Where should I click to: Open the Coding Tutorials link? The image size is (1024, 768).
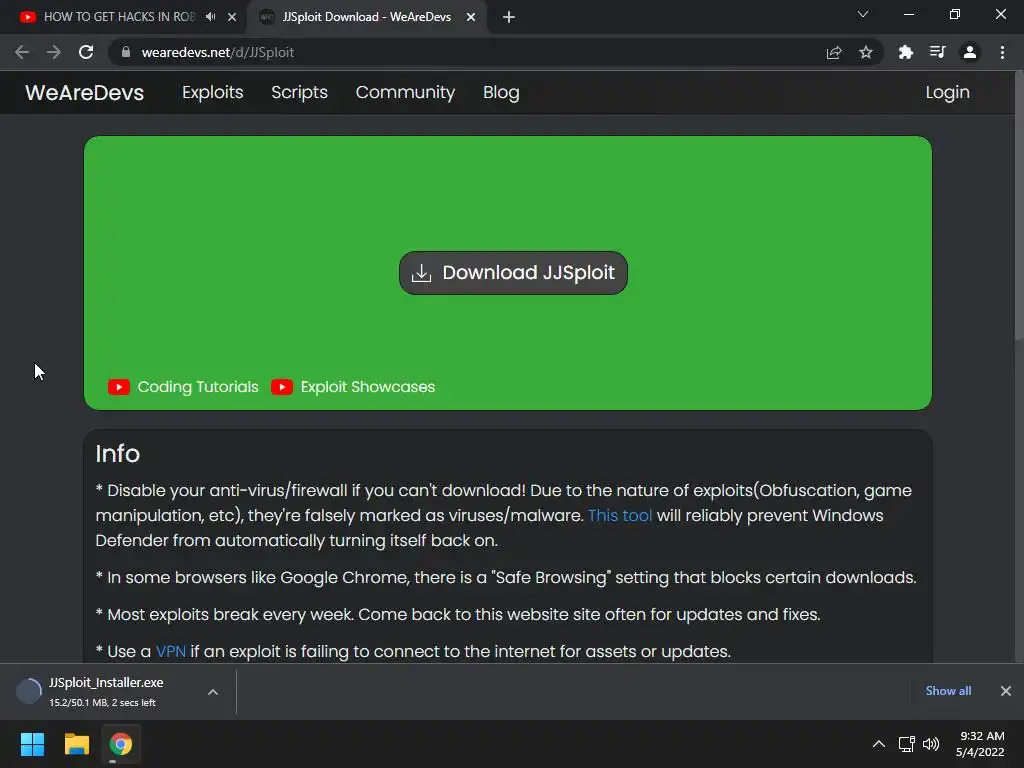pos(198,387)
